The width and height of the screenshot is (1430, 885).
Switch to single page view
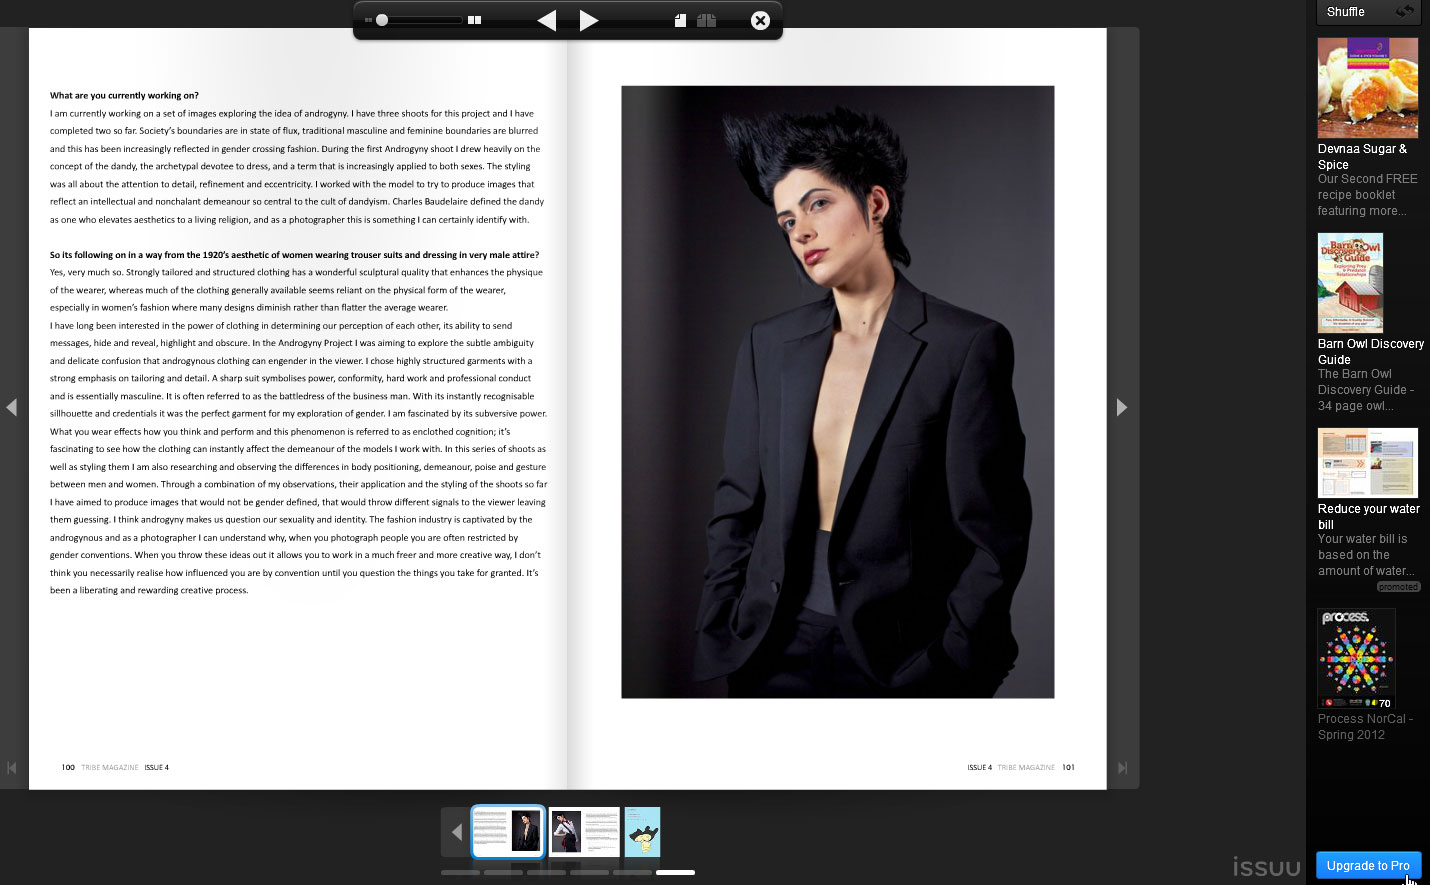click(x=680, y=20)
